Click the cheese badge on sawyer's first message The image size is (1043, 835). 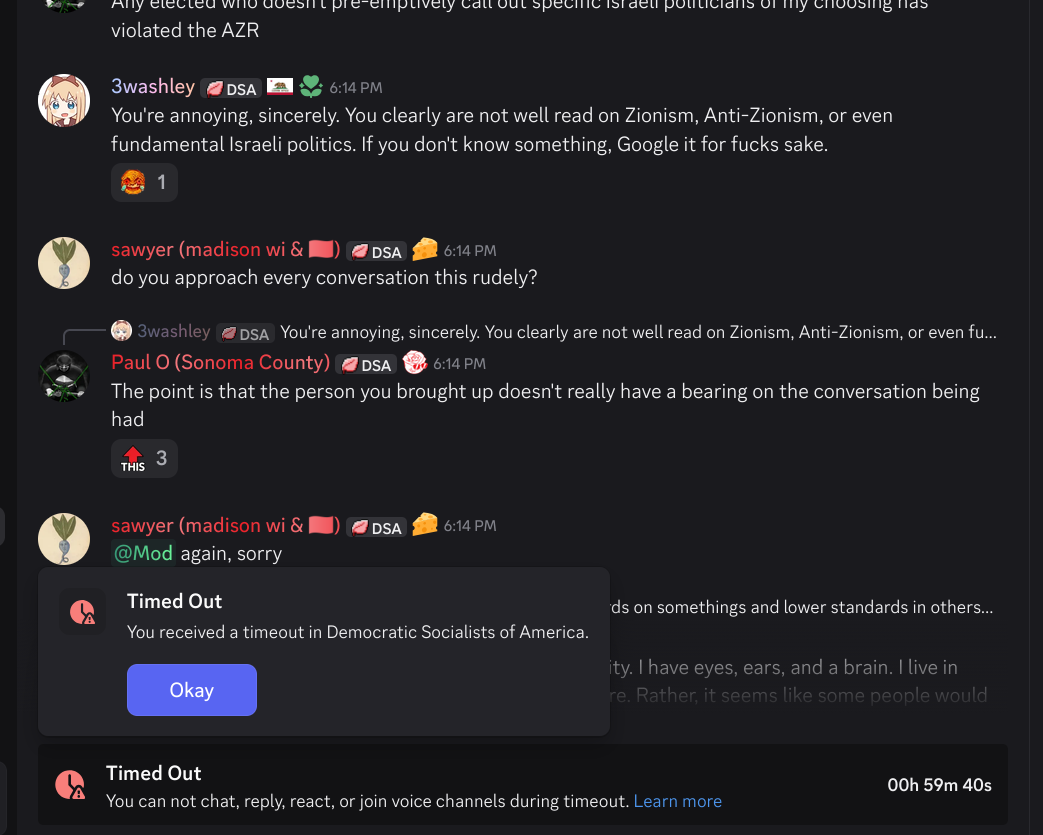[x=425, y=250]
